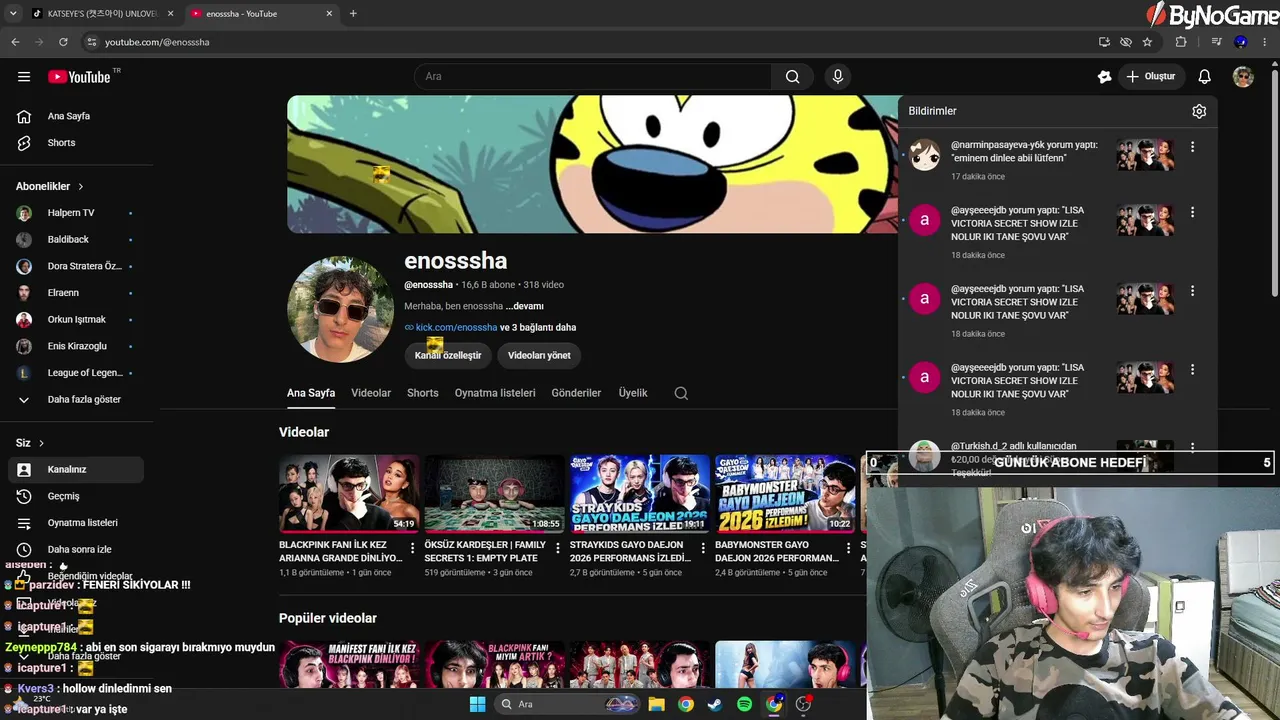
Task: Open Baldiback subscription
Action: click(76, 240)
